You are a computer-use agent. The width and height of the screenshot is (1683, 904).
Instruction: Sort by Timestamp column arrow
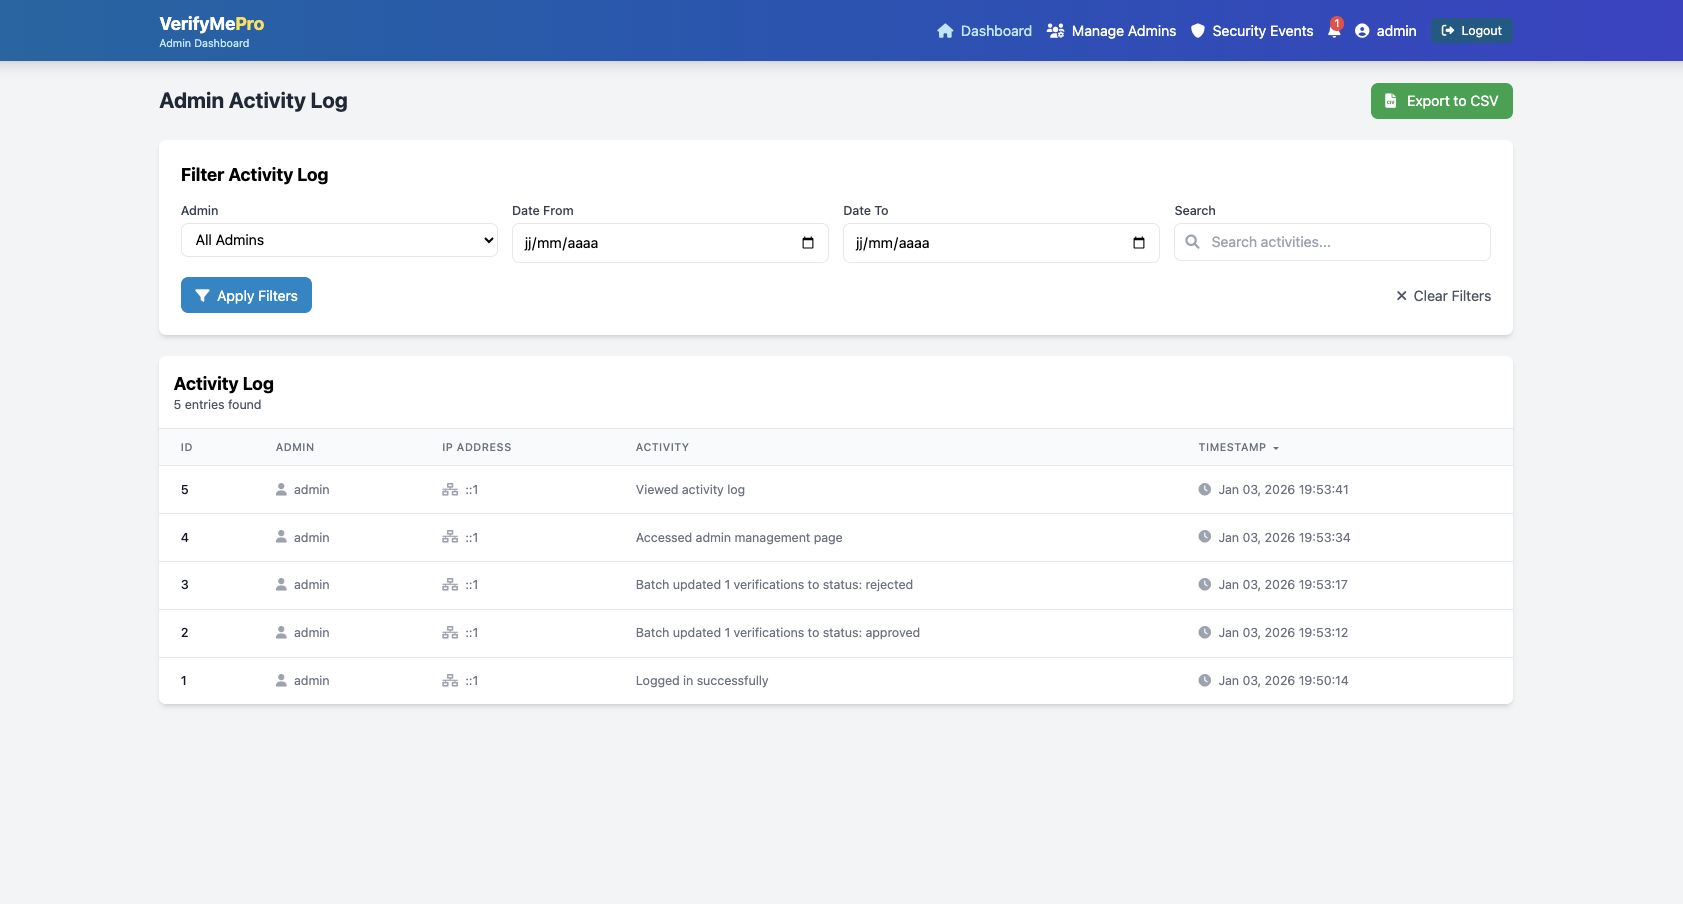(1276, 448)
